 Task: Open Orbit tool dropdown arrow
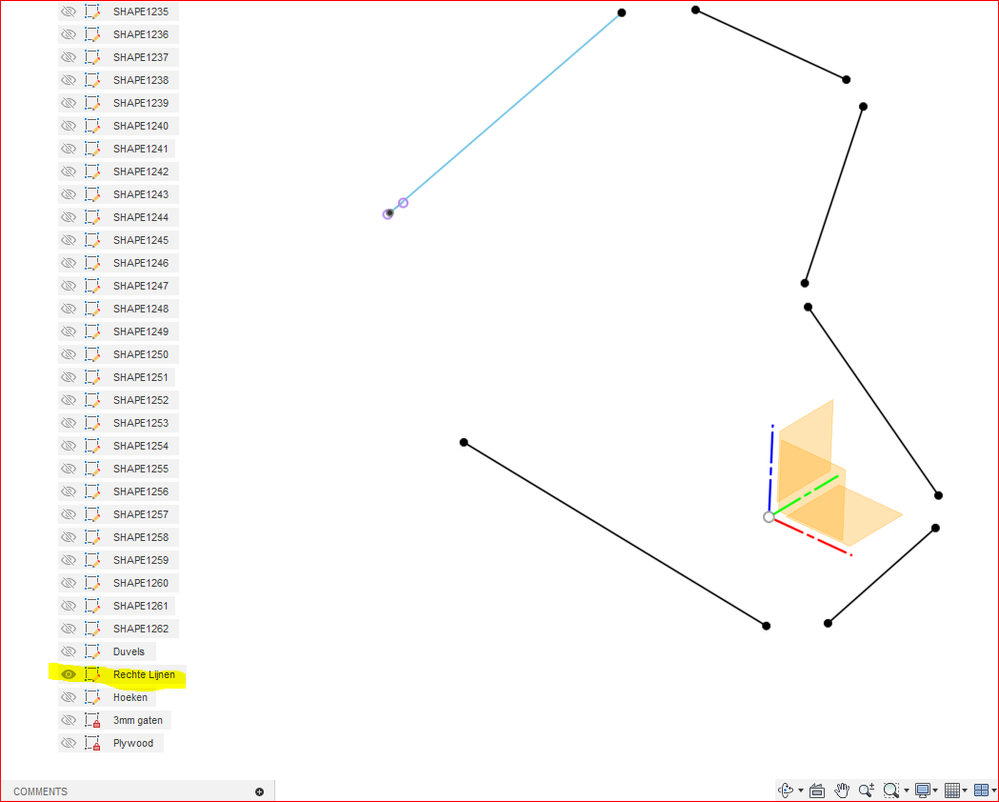pos(801,791)
